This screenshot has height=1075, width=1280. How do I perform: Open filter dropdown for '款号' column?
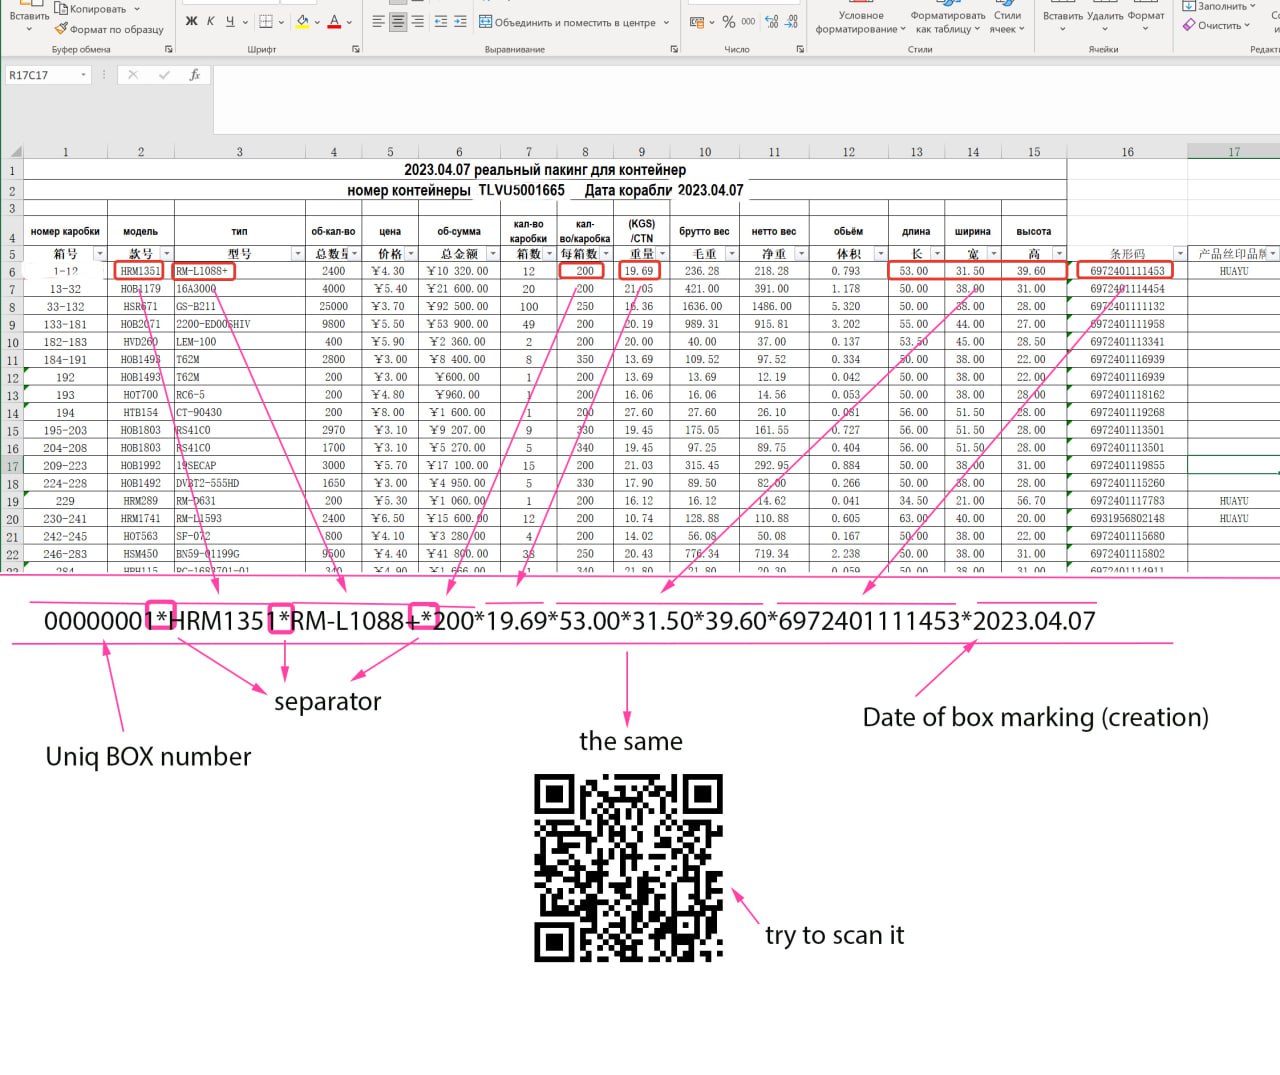coord(167,254)
